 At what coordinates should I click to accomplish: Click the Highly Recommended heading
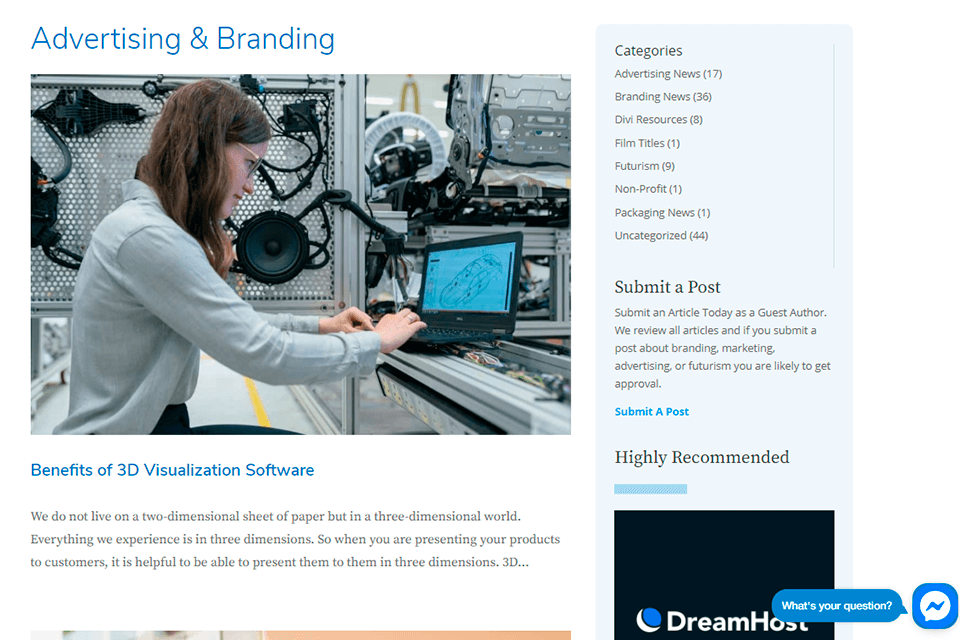[x=702, y=457]
